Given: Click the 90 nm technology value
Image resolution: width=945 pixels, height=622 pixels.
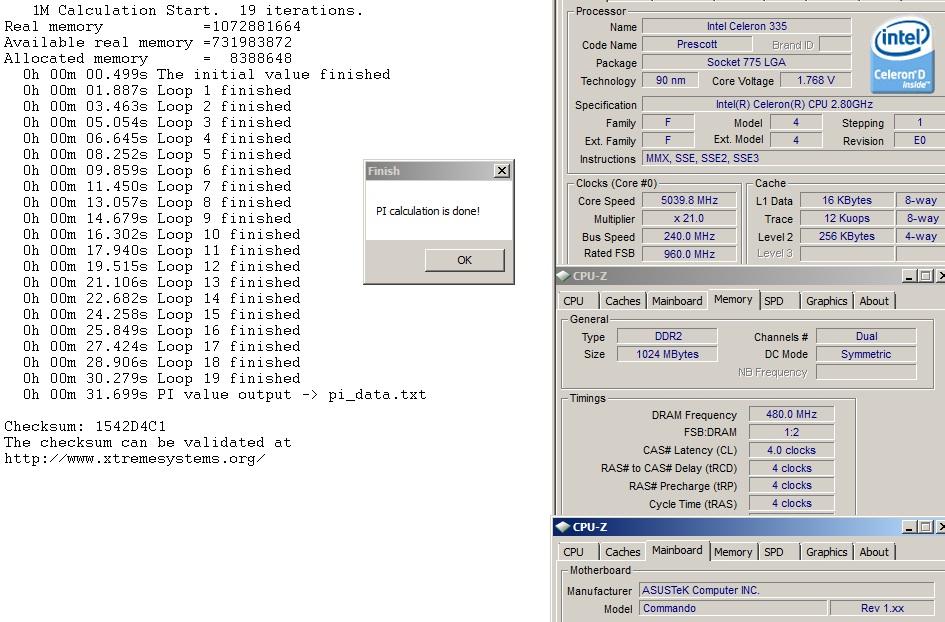Looking at the screenshot, I should [x=670, y=80].
